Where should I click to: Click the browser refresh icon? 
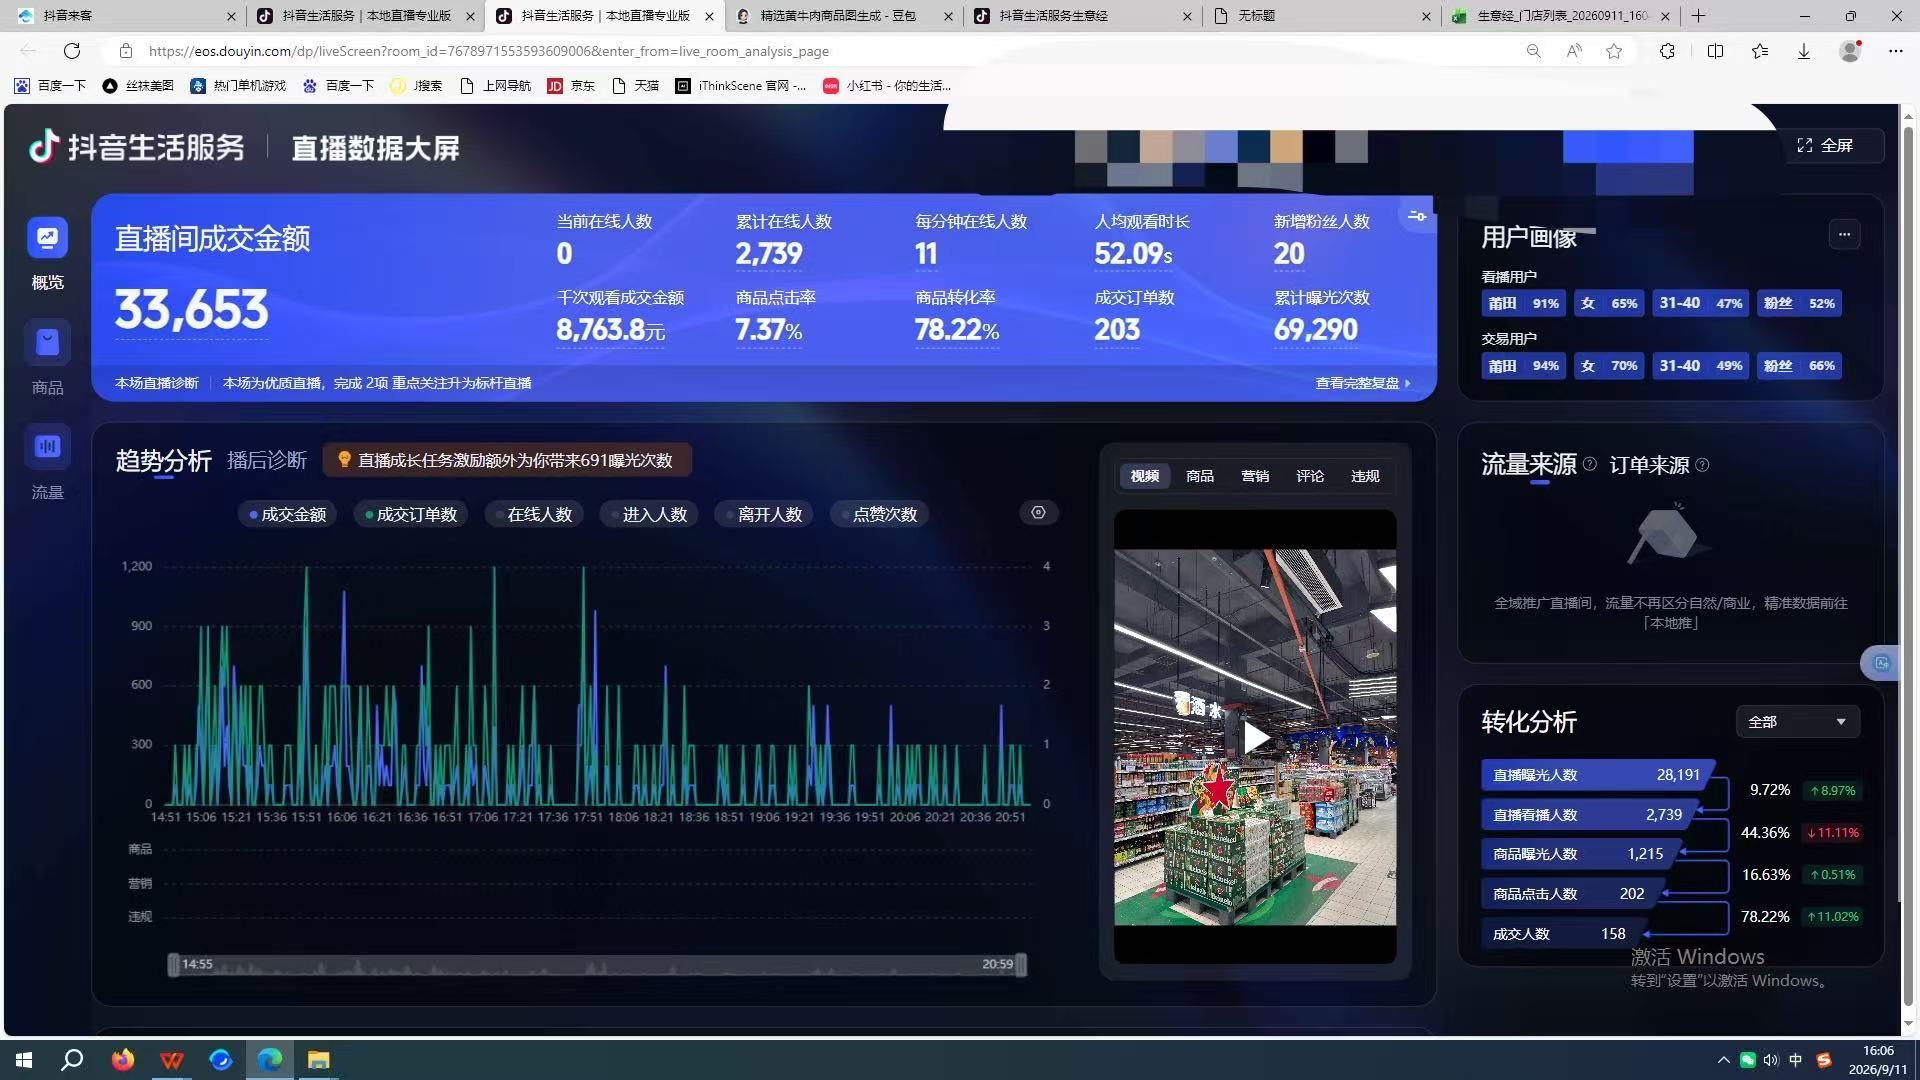[x=72, y=51]
